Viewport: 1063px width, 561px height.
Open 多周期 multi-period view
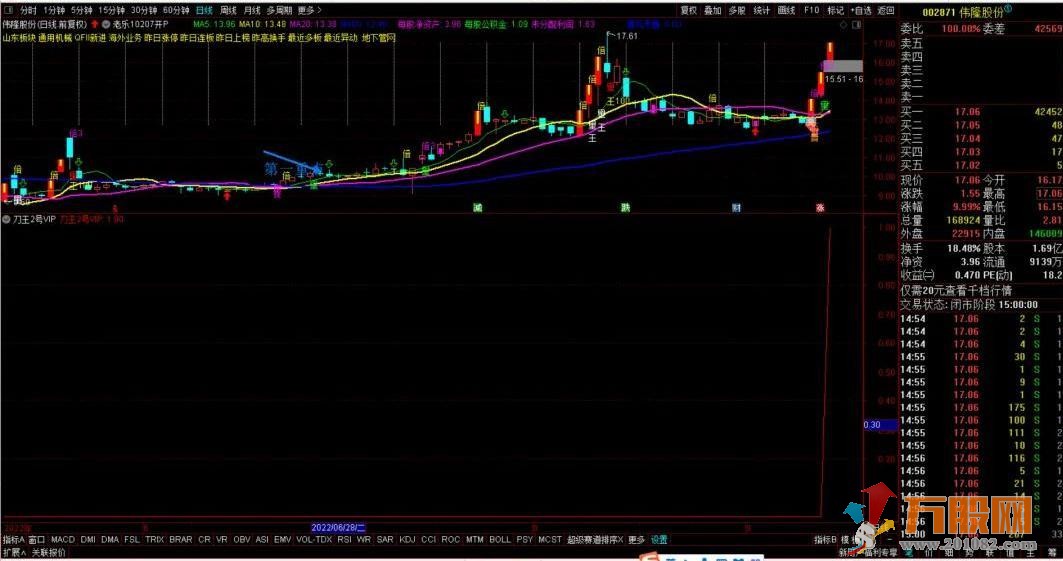pos(279,10)
